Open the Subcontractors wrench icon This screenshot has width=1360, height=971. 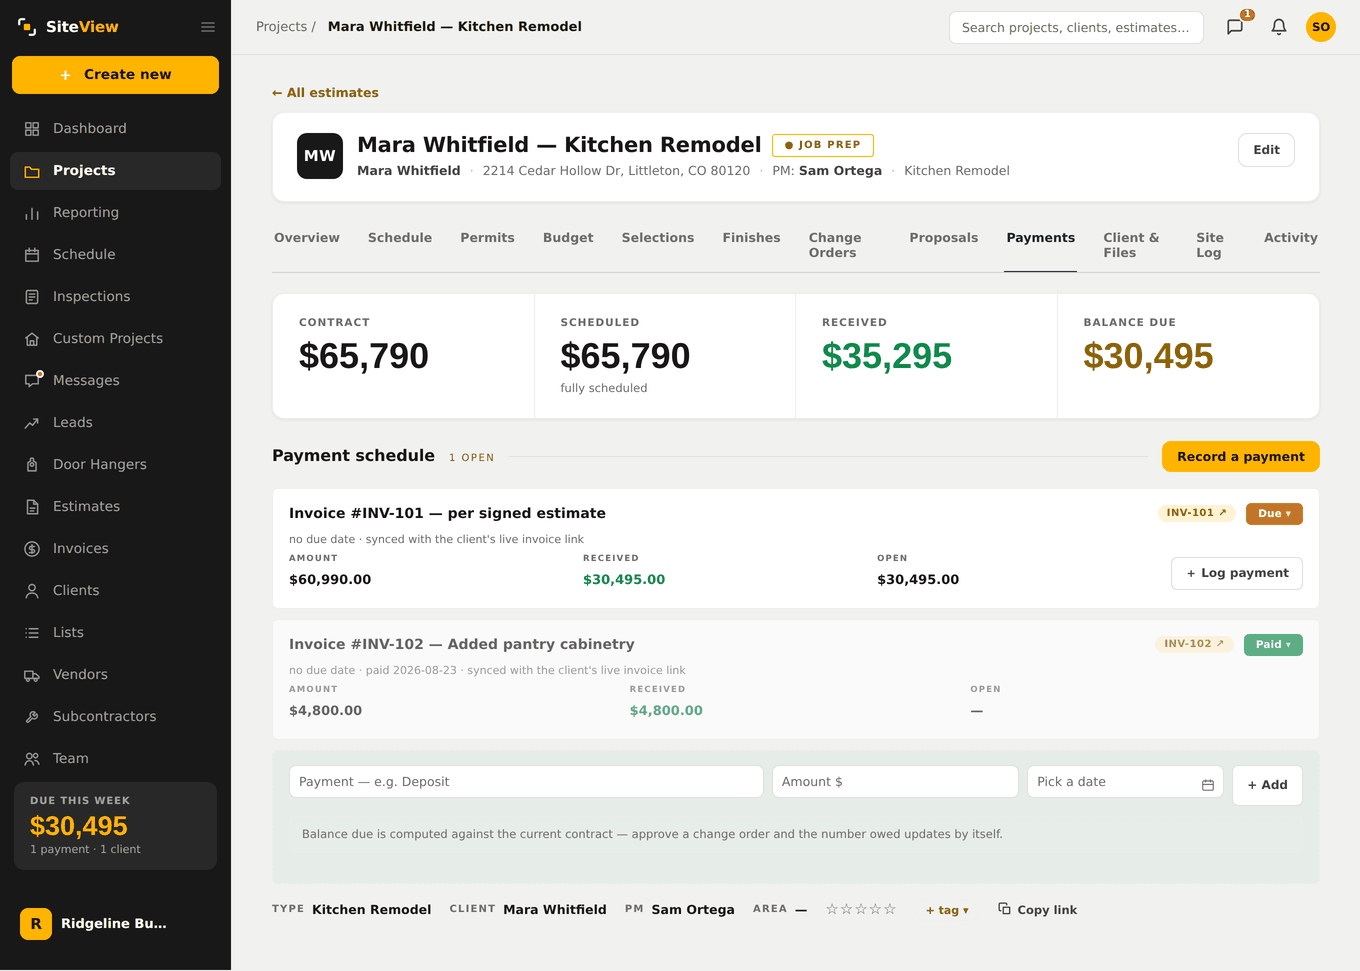32,717
